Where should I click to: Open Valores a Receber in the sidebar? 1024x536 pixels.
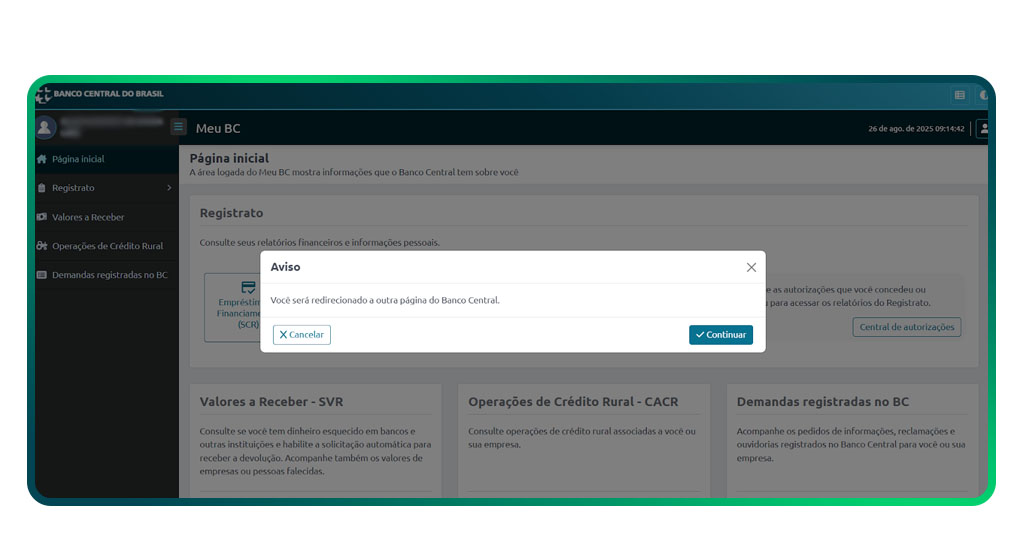106,217
